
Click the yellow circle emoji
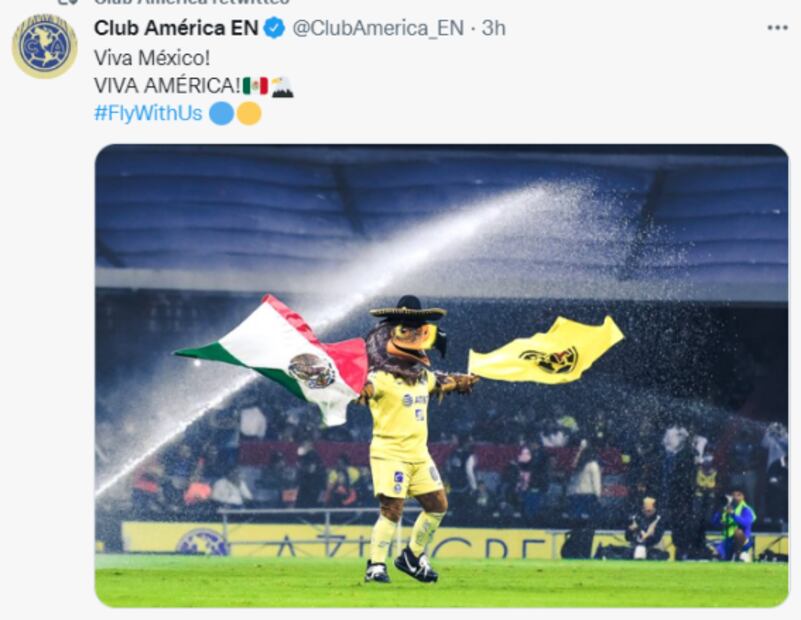249,113
